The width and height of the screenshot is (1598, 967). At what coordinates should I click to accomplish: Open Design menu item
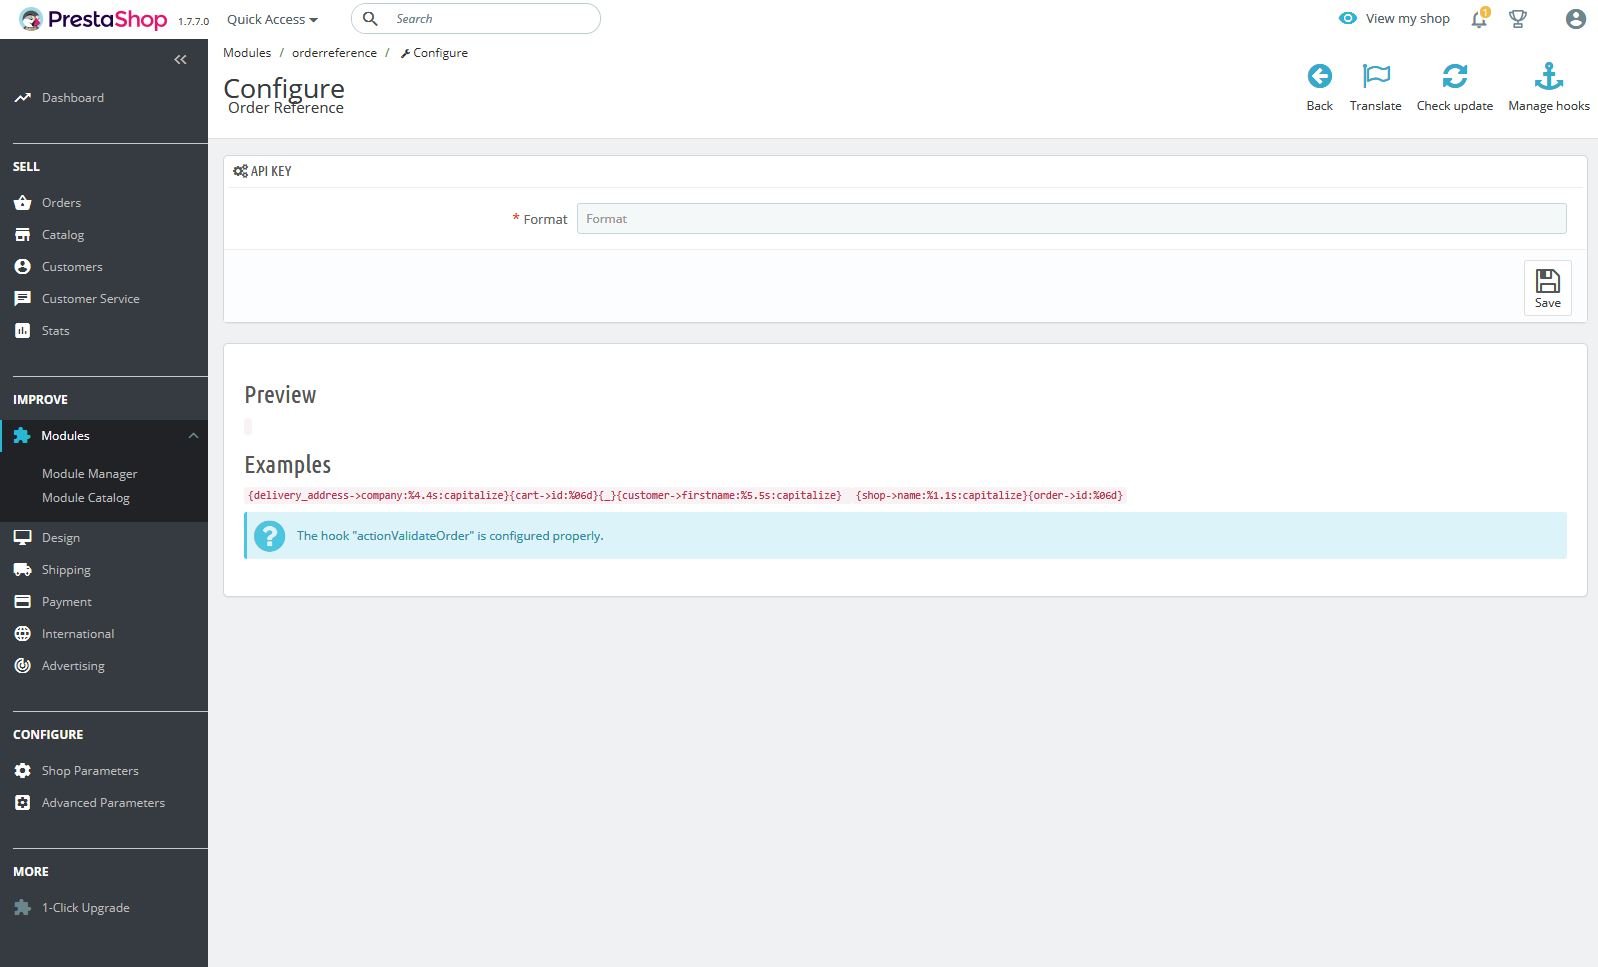61,537
